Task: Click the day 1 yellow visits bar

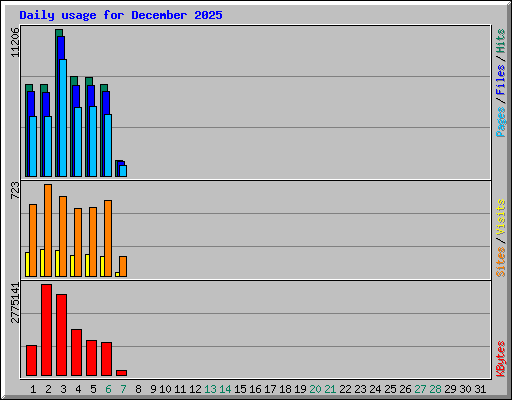Action: coord(27,264)
